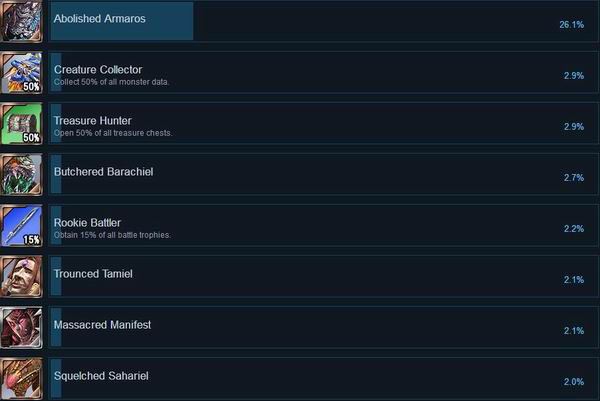Screen dimensions: 600x401
Task: Click 'Obtain 15% of all battle trophies' description
Action: [x=112, y=235]
